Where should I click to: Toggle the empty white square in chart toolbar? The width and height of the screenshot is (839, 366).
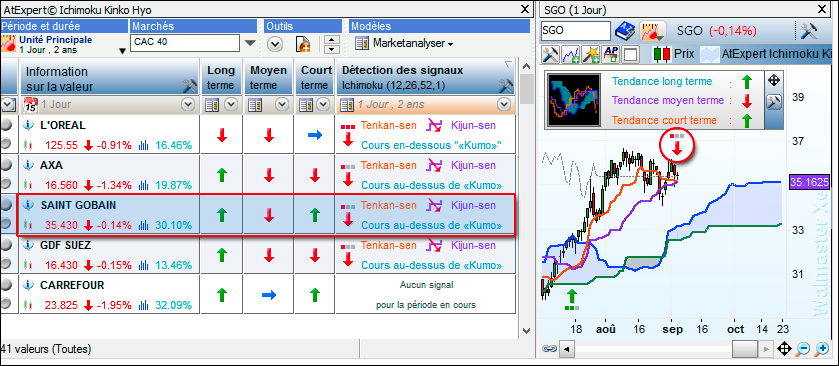click(631, 54)
